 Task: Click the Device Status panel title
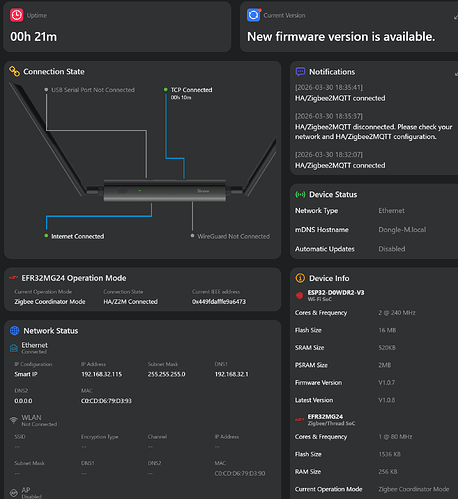pos(333,194)
